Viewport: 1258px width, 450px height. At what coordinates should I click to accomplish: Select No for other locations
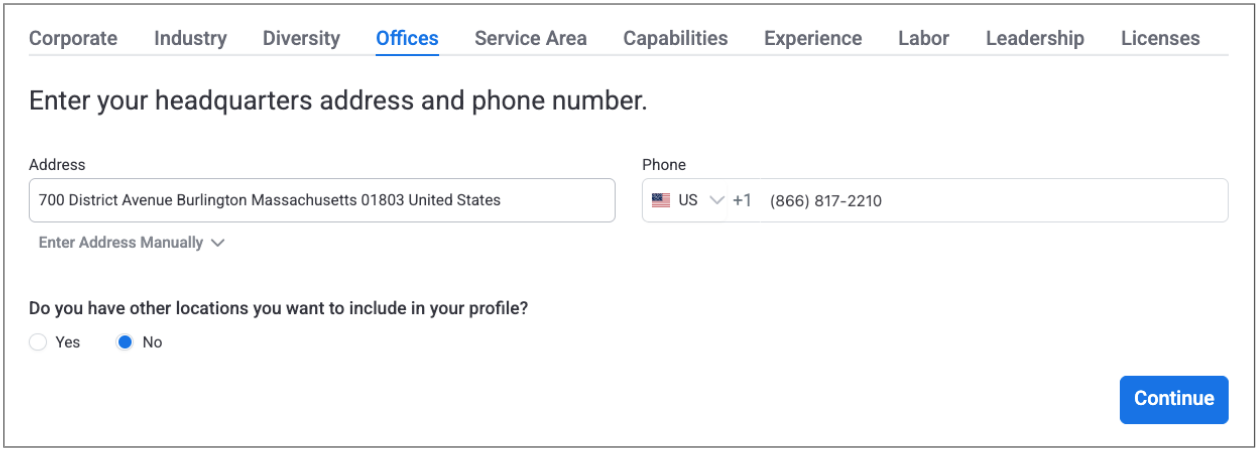[x=125, y=342]
